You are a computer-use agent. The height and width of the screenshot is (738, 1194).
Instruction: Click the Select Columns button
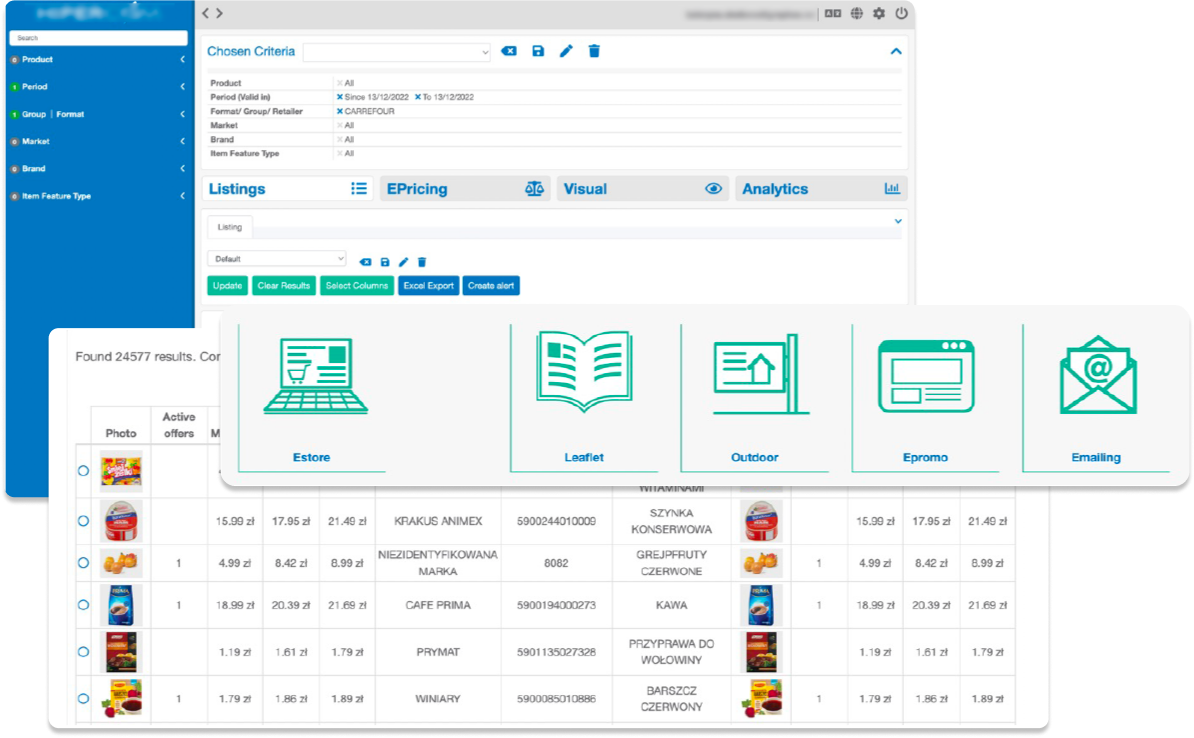(357, 286)
